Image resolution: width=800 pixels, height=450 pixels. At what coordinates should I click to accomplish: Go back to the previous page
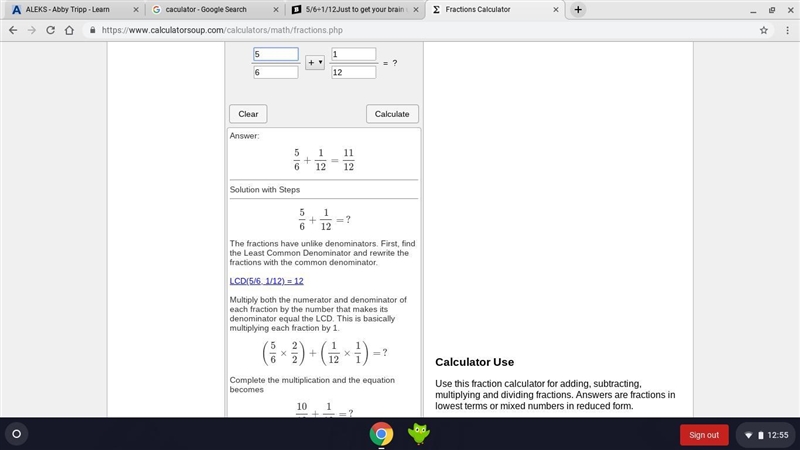coord(13,30)
